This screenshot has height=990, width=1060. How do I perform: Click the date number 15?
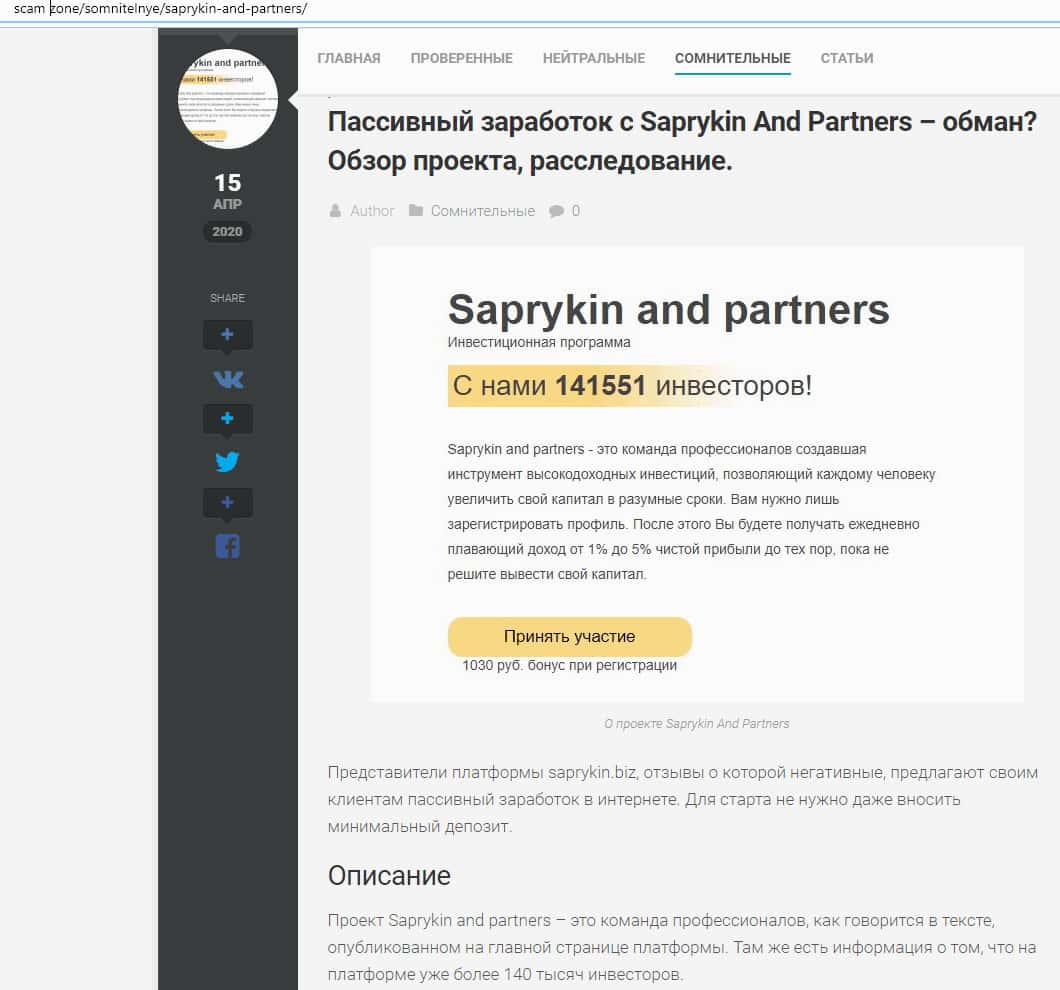point(227,183)
